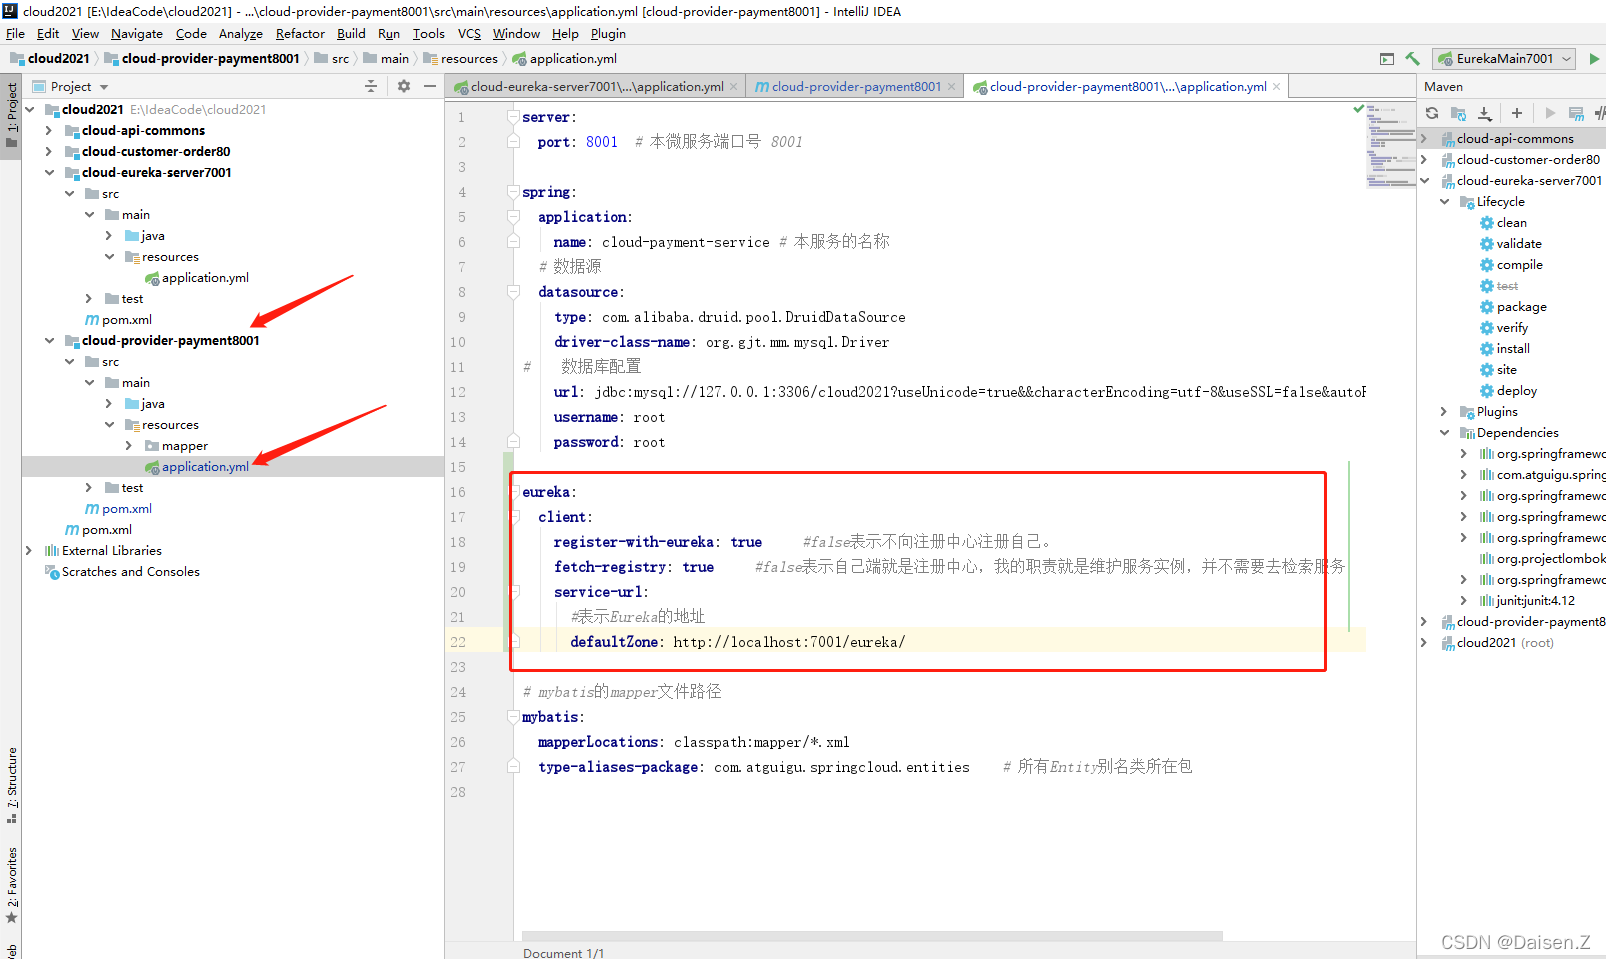1606x959 pixels.
Task: Reimport all Maven projects
Action: [x=1432, y=113]
